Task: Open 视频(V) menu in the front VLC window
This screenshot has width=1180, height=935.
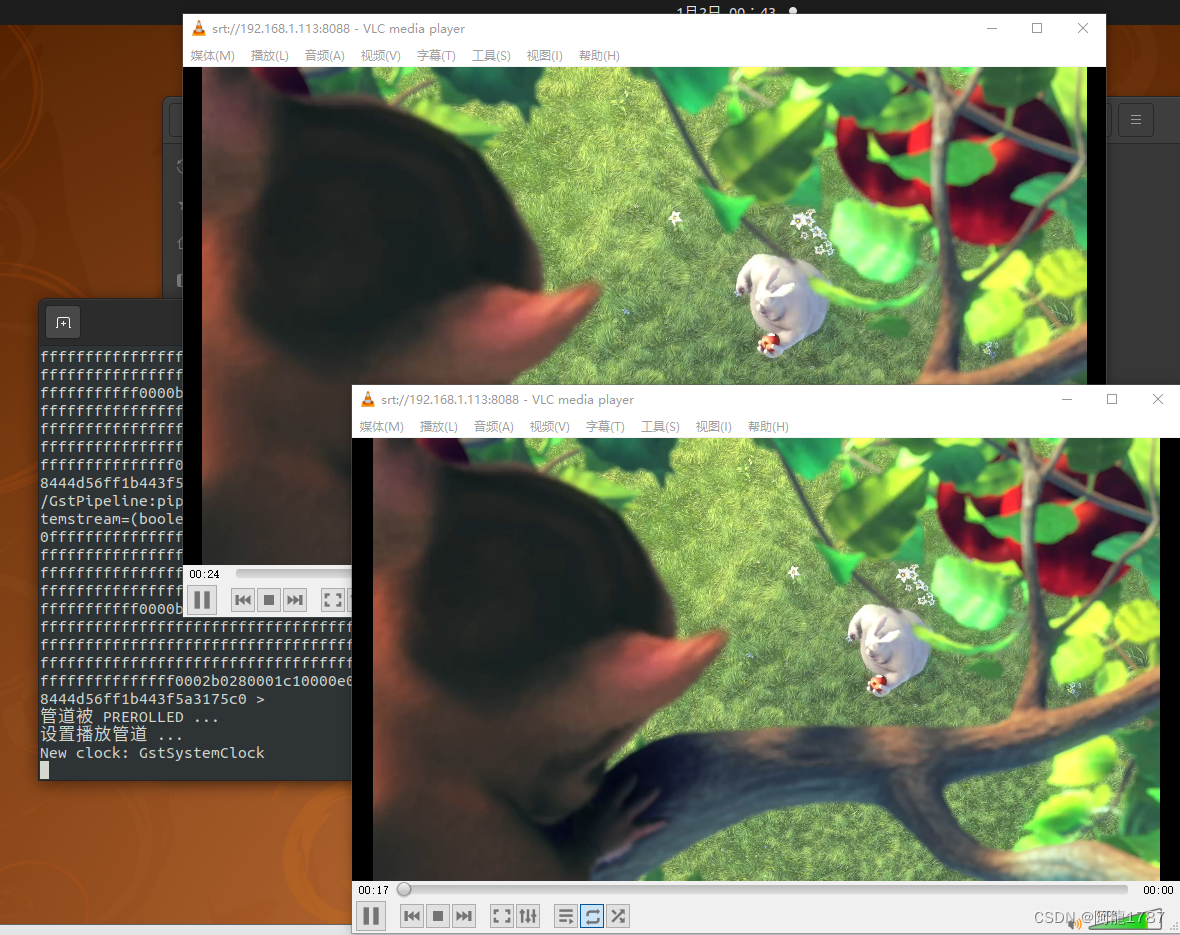Action: [549, 427]
